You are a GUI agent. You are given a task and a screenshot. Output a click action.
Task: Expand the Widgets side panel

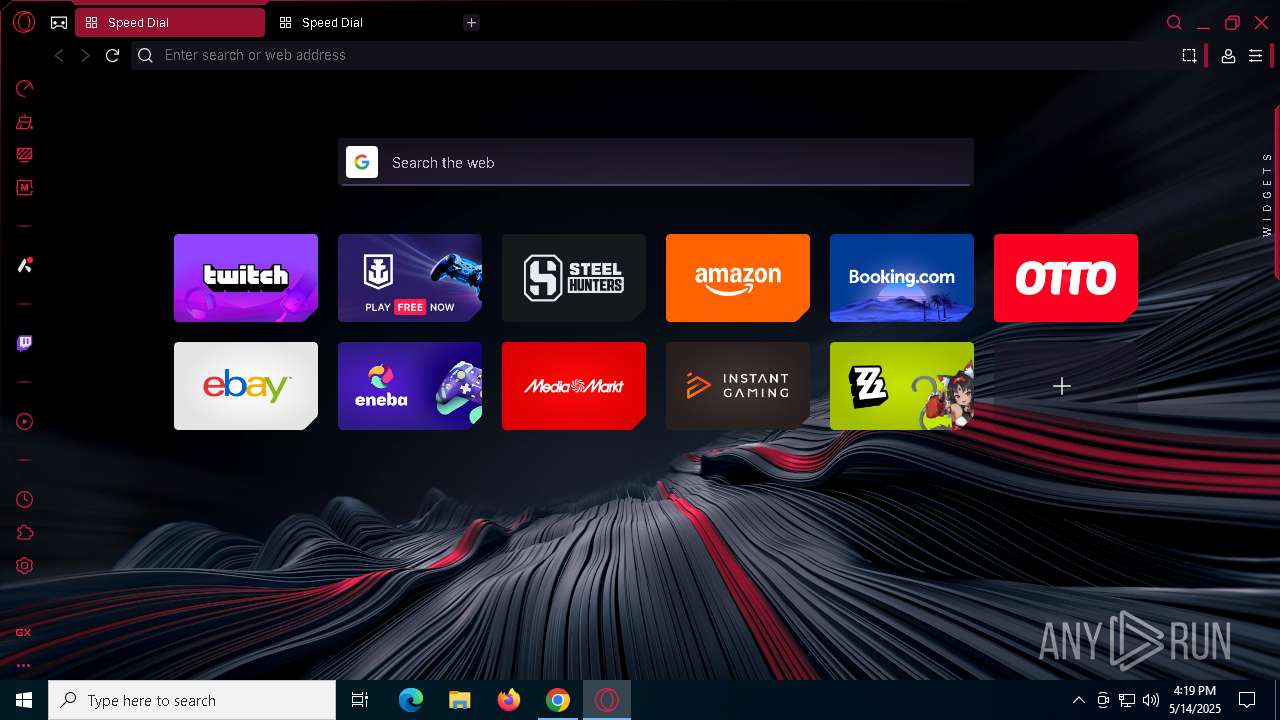pos(1267,194)
